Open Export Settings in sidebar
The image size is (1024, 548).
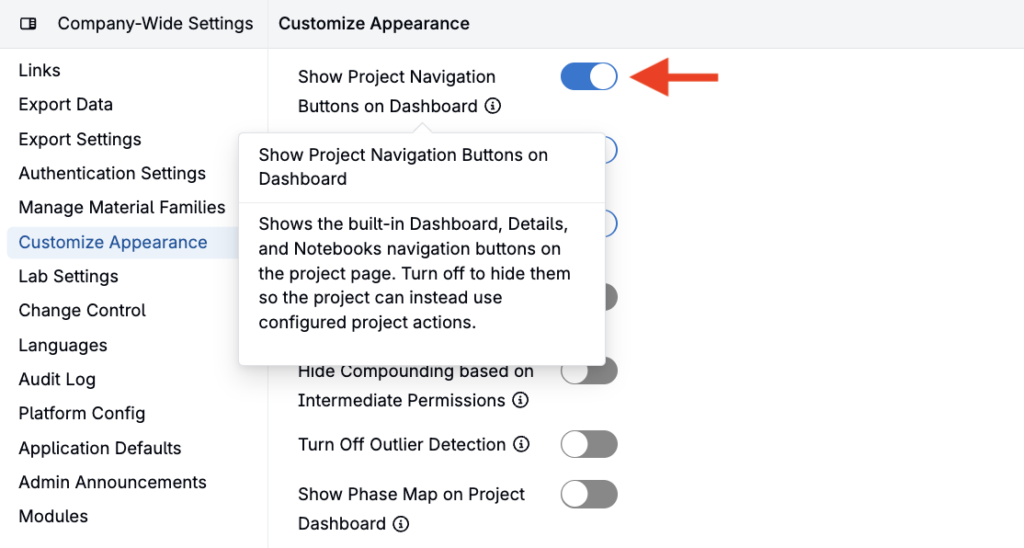(x=80, y=139)
